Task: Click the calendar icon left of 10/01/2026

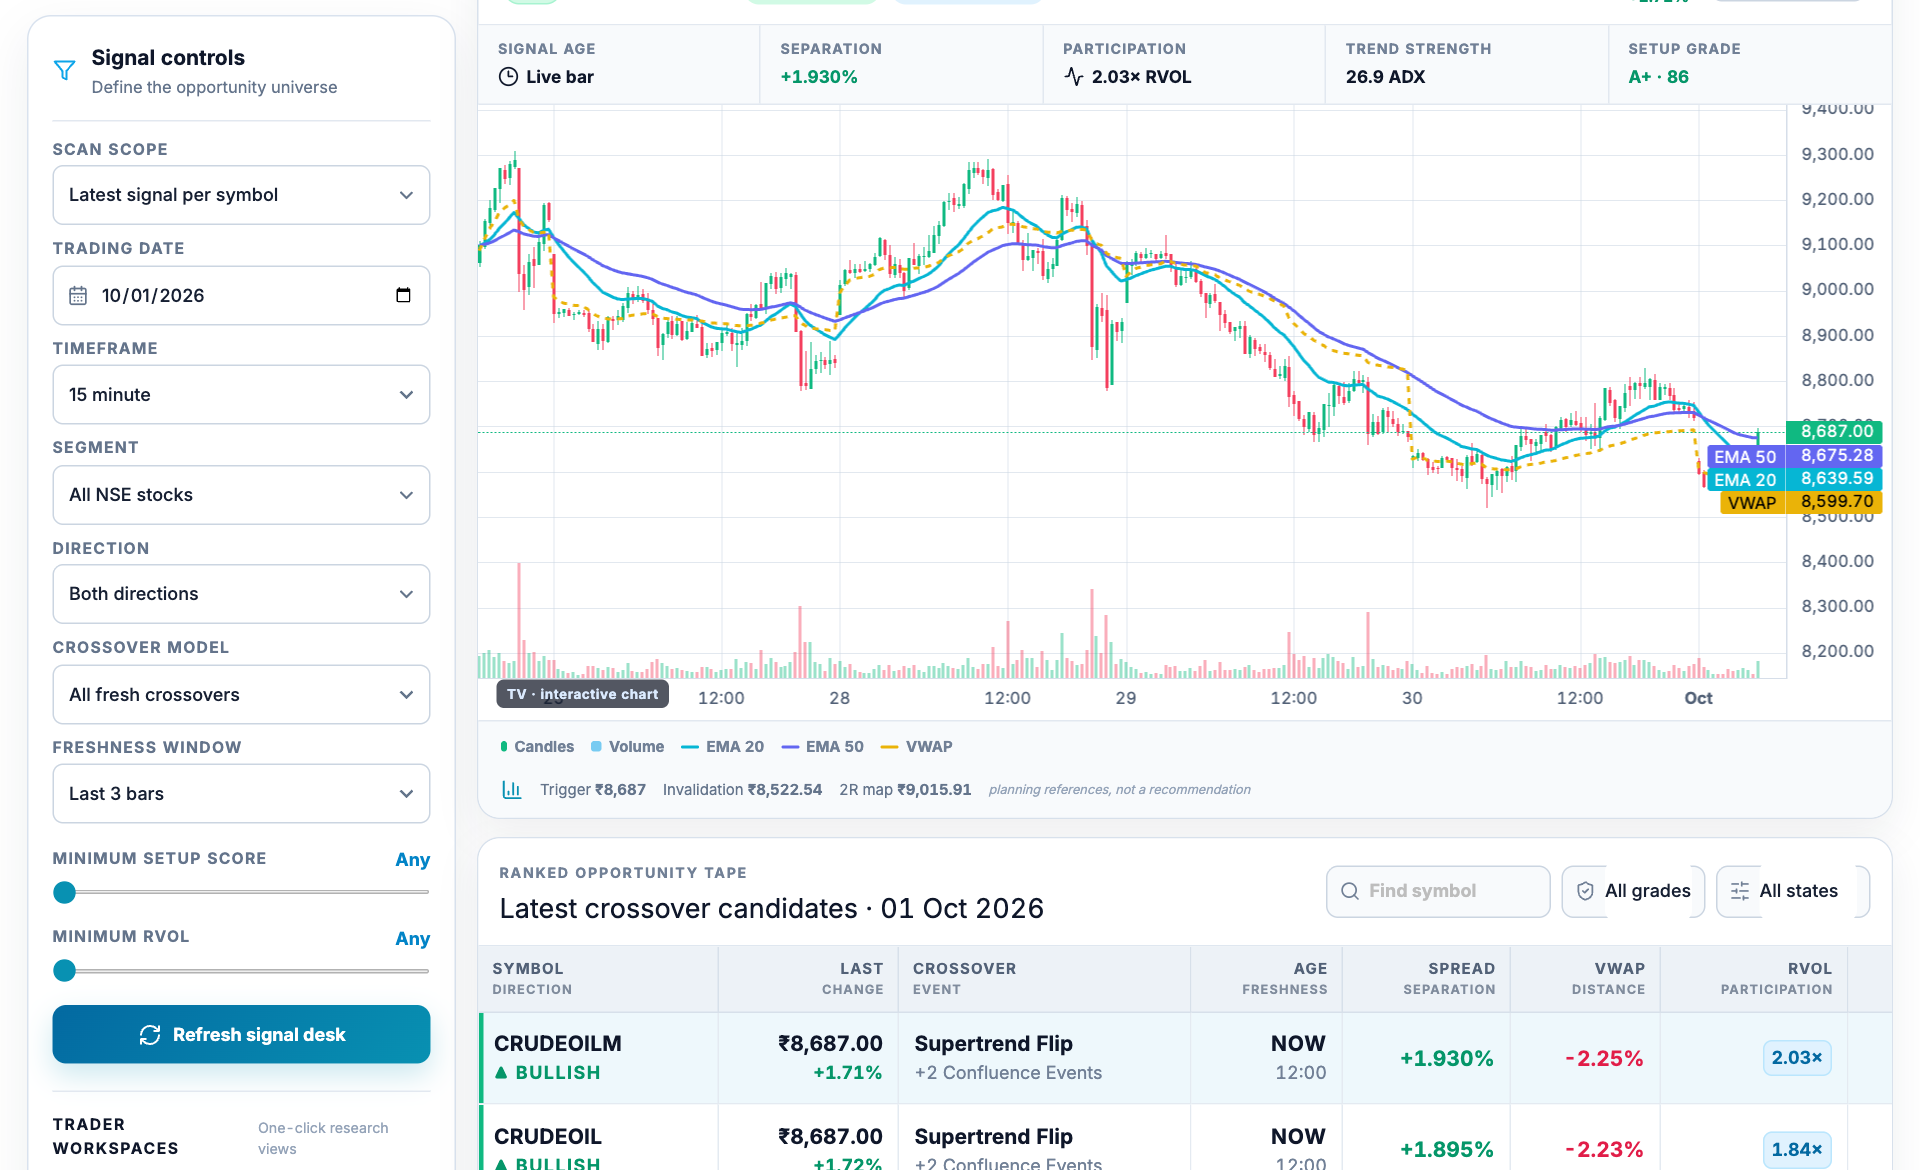Action: [x=78, y=296]
